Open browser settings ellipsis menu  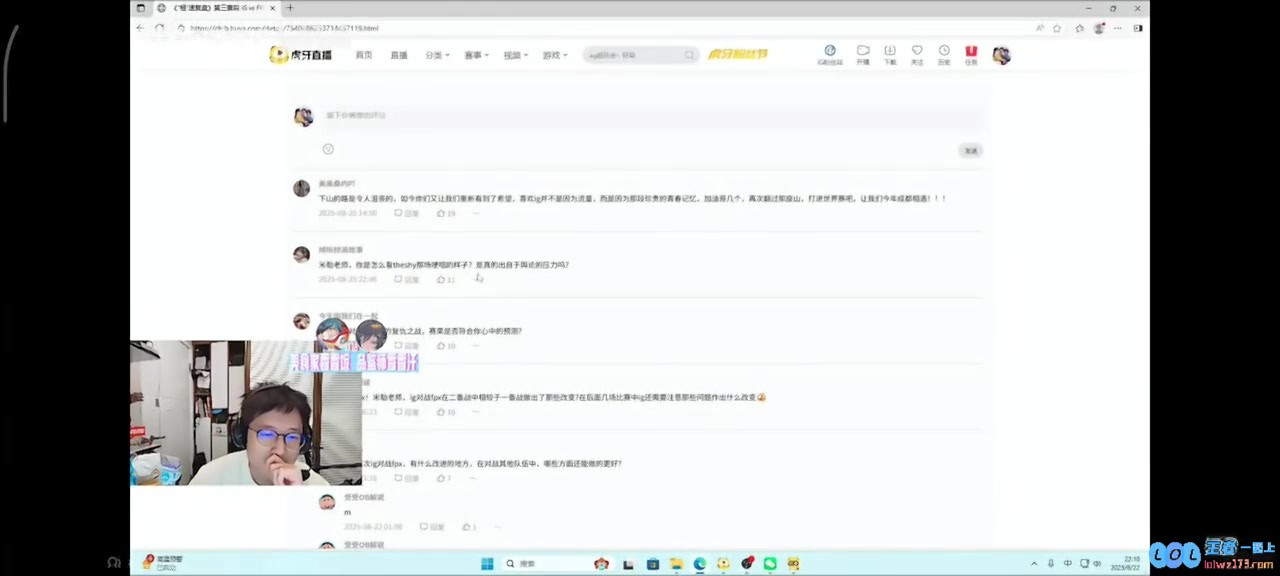[1118, 28]
